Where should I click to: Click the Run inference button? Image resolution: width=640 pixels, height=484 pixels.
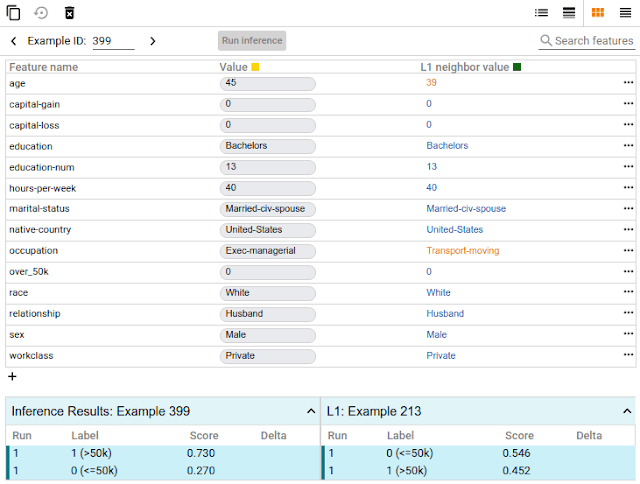pos(252,41)
